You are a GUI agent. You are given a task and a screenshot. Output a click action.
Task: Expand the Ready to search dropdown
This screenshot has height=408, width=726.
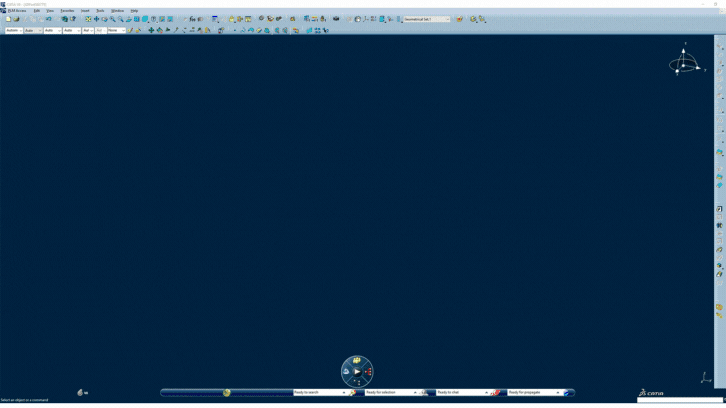(344, 393)
